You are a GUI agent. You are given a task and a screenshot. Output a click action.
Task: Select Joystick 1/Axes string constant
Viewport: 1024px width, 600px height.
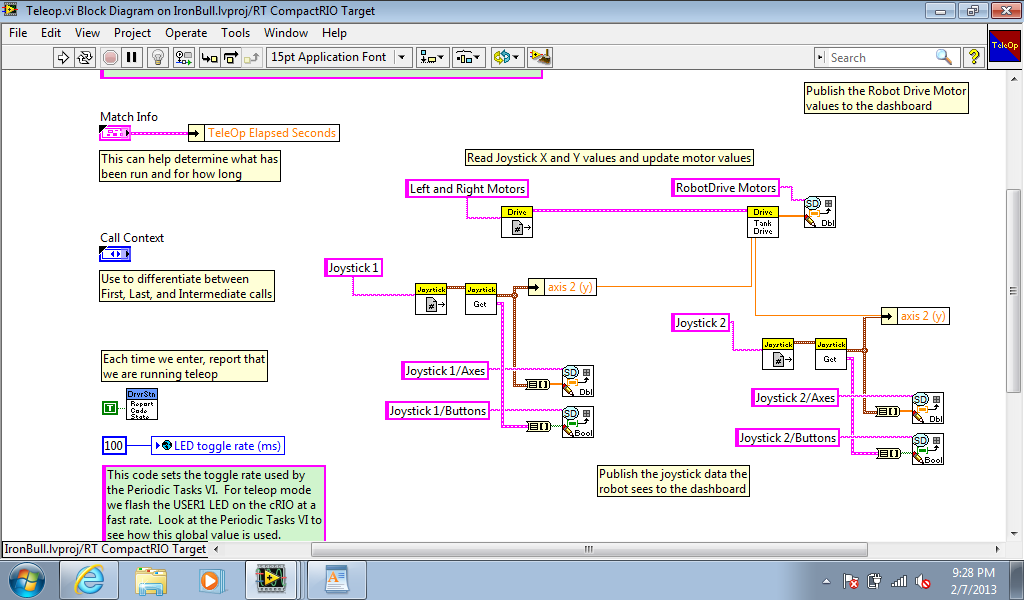tap(445, 371)
